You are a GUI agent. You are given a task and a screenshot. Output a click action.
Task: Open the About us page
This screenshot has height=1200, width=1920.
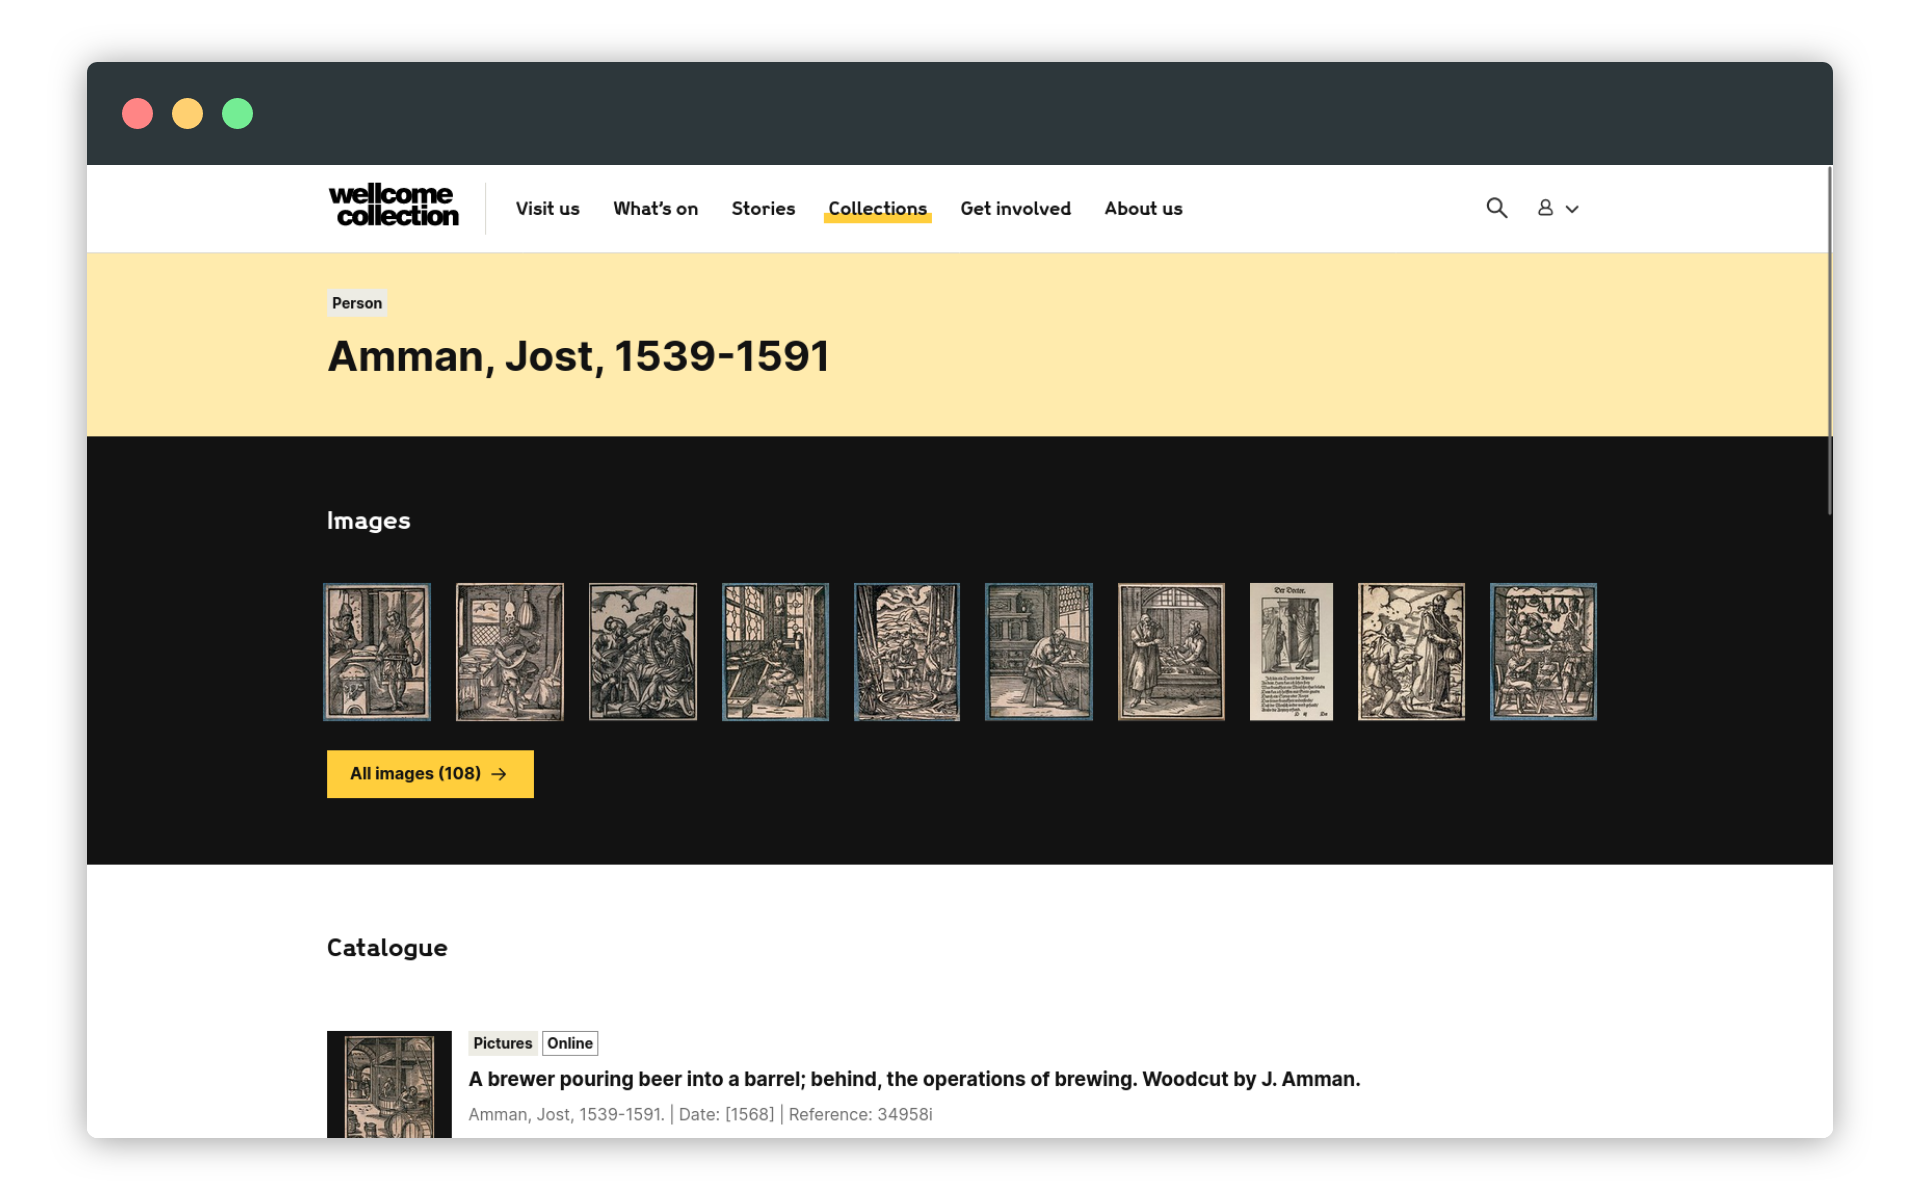pyautogui.click(x=1143, y=209)
